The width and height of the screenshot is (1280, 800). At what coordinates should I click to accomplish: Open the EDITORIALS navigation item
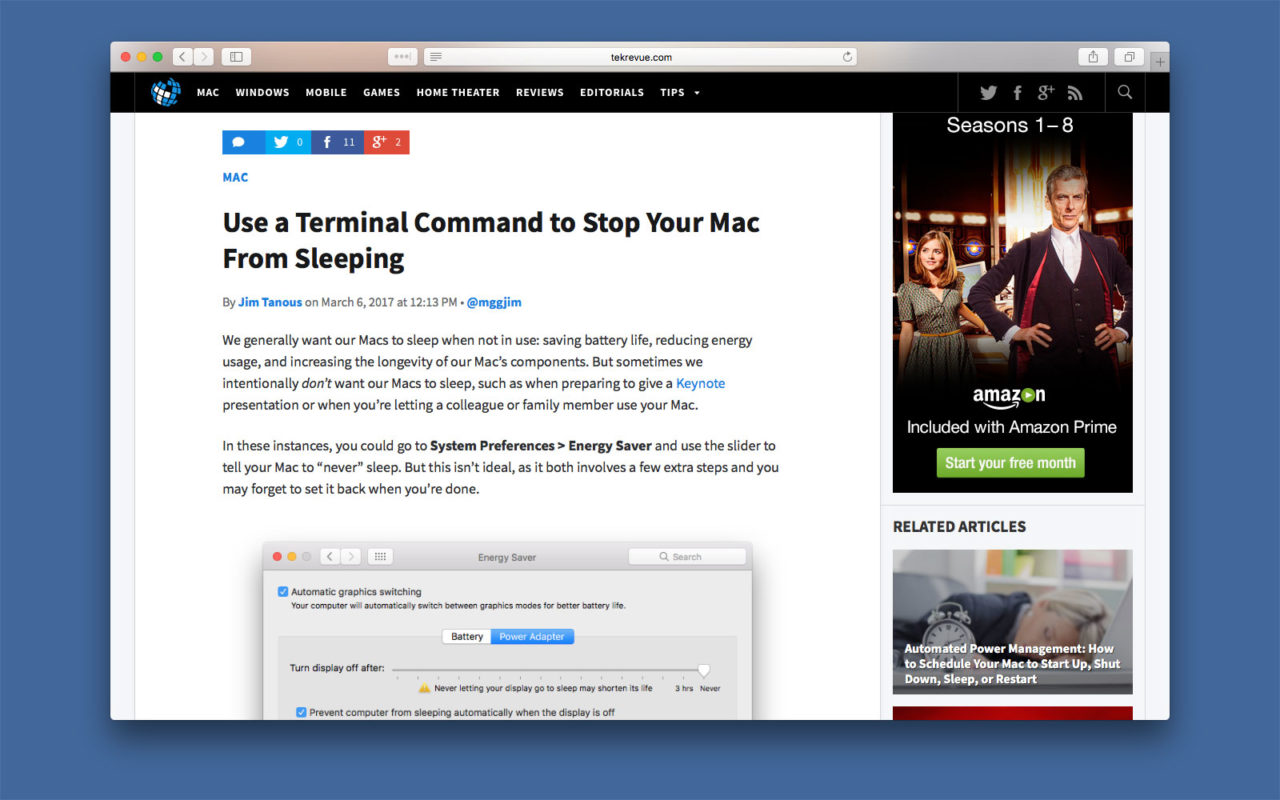pos(612,92)
